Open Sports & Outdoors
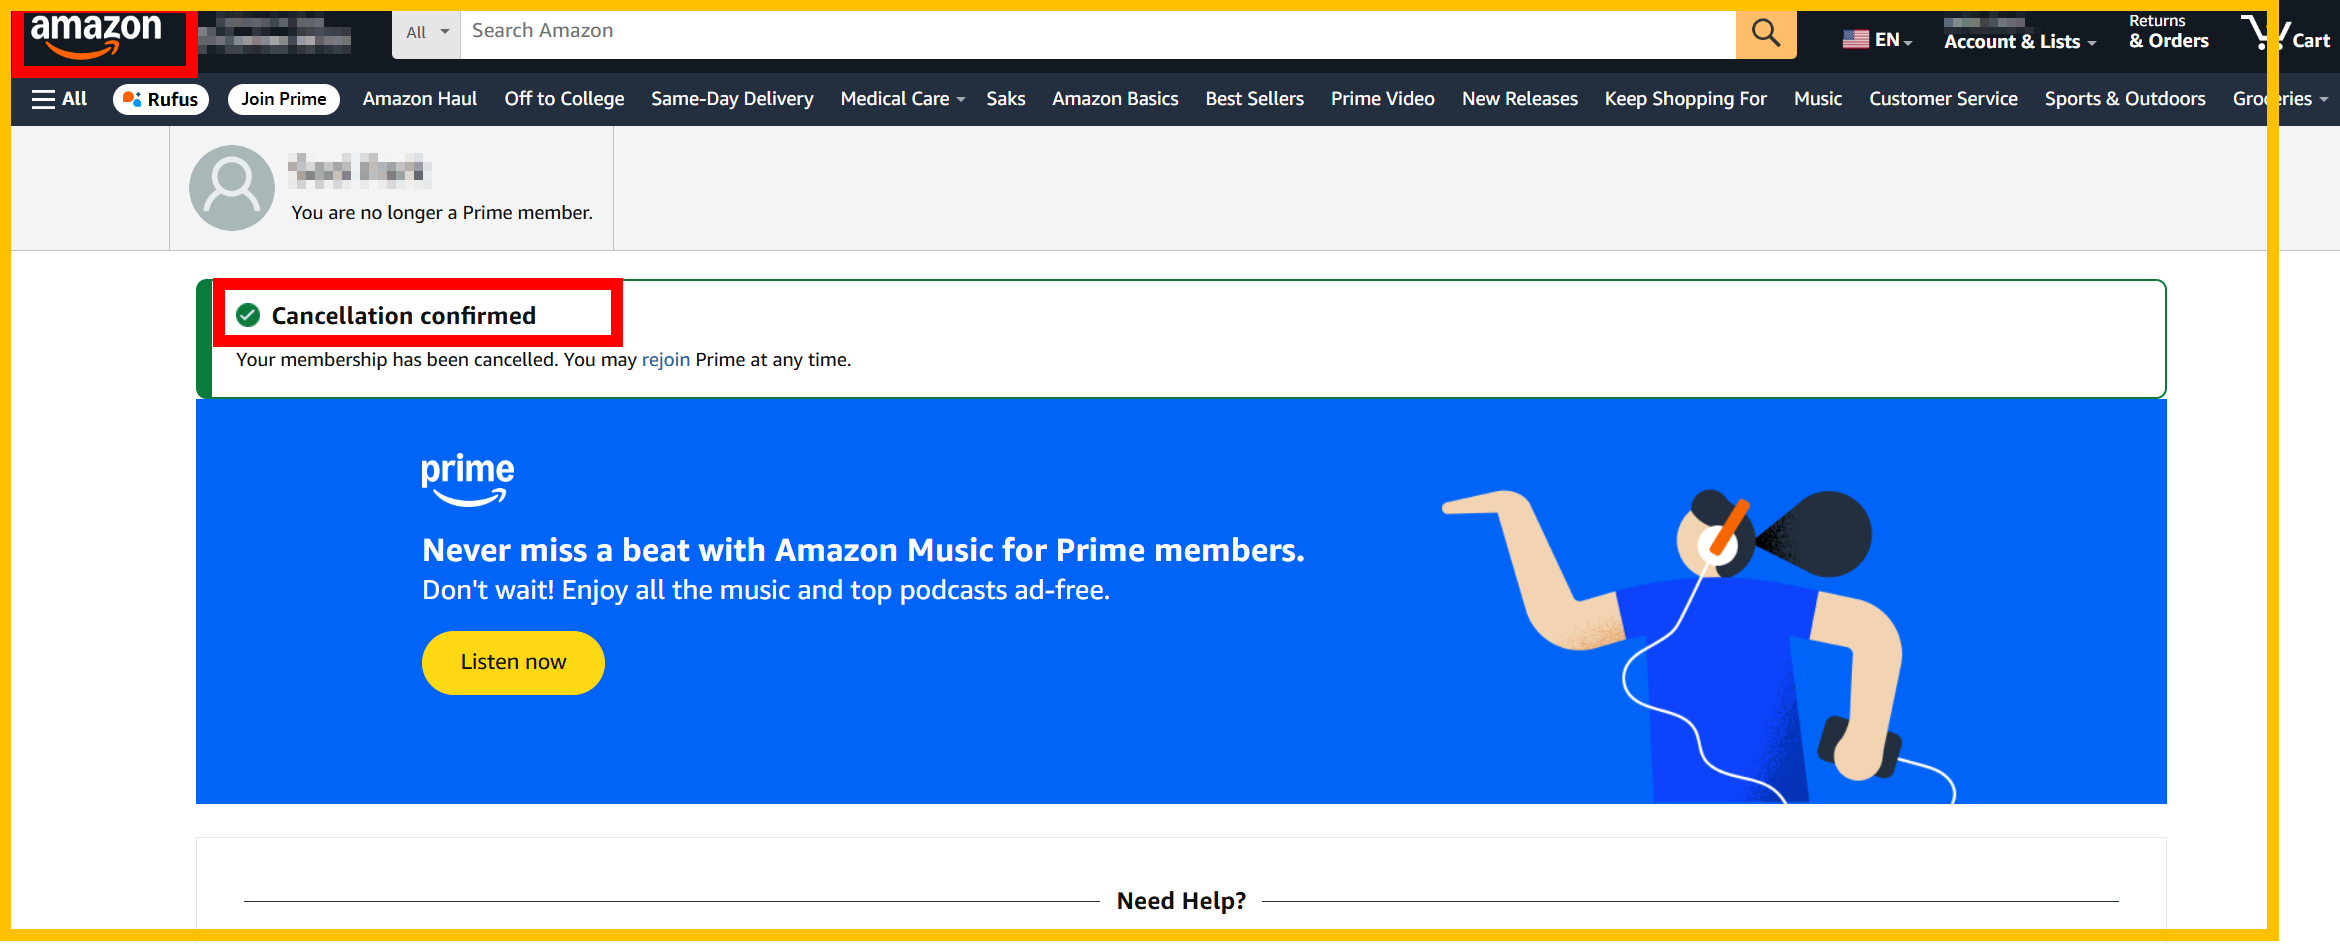Screen dimensions: 2340x944 (x=2125, y=99)
